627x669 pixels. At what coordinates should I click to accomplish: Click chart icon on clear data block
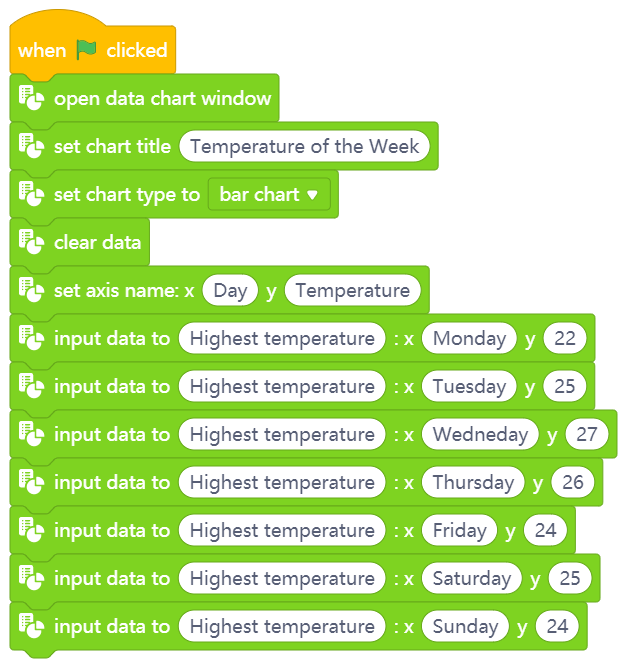click(31, 242)
